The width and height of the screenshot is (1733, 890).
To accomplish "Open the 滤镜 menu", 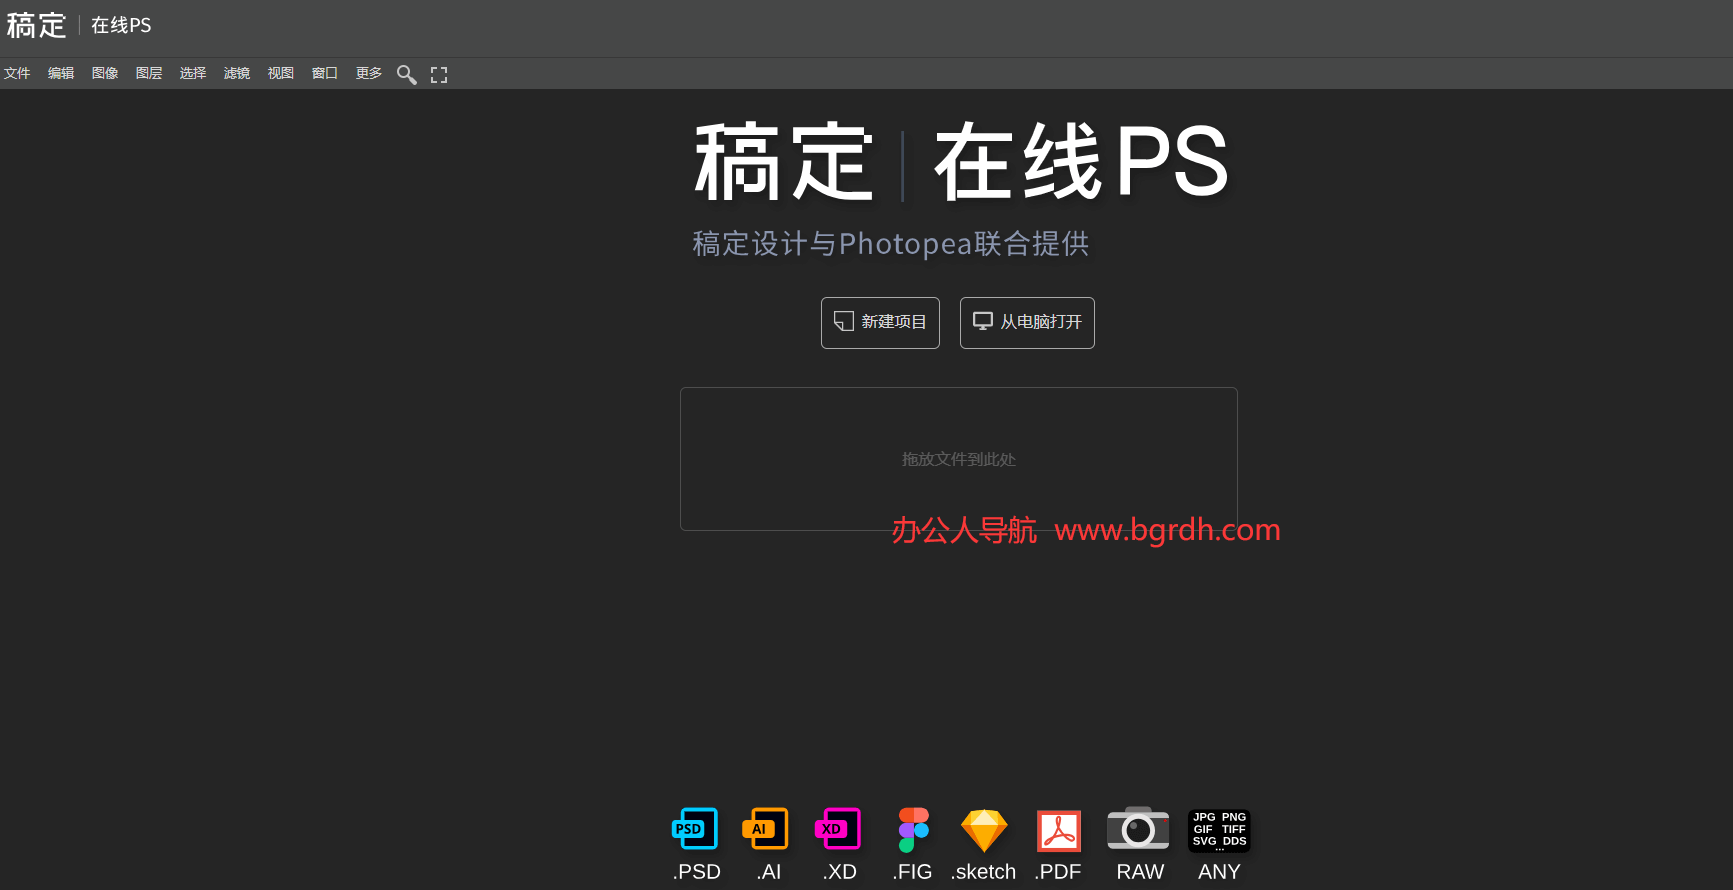I will [237, 73].
